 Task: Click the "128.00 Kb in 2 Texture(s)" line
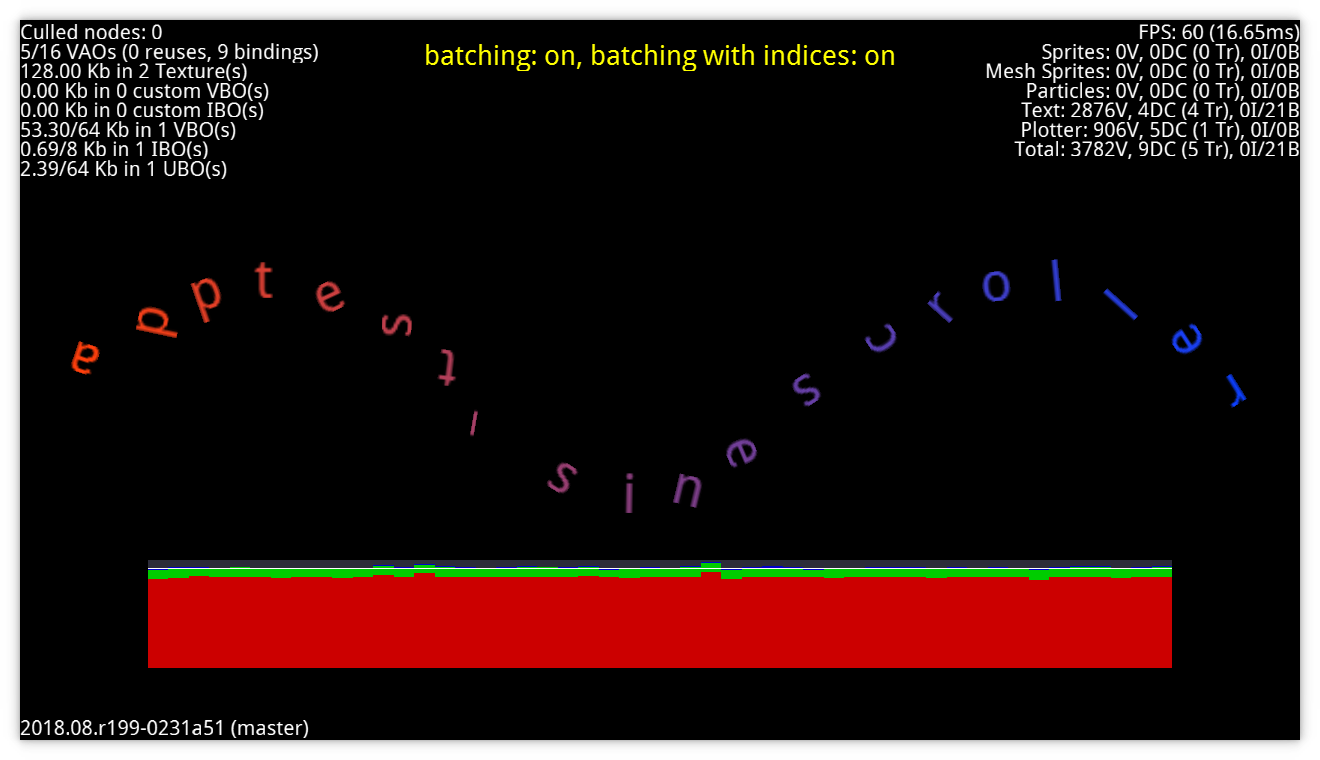click(x=133, y=71)
